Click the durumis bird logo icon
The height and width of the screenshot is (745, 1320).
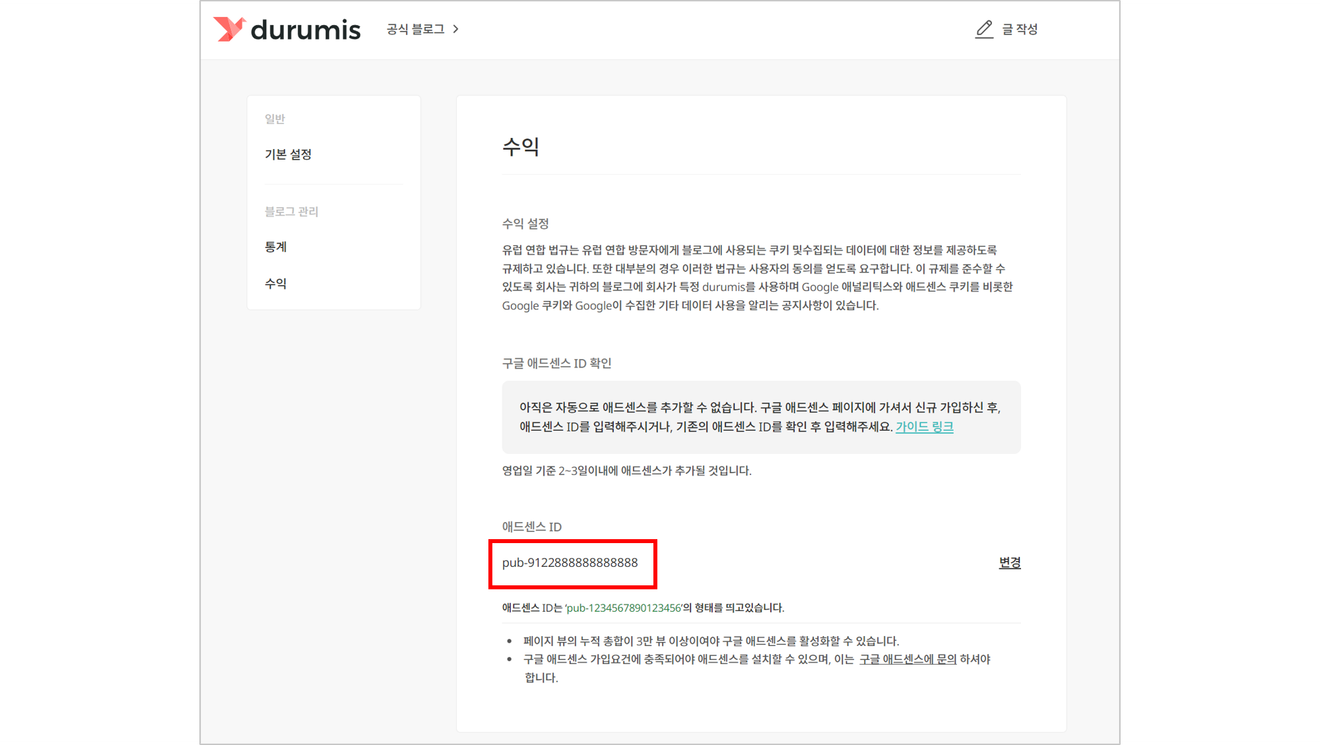pyautogui.click(x=229, y=29)
